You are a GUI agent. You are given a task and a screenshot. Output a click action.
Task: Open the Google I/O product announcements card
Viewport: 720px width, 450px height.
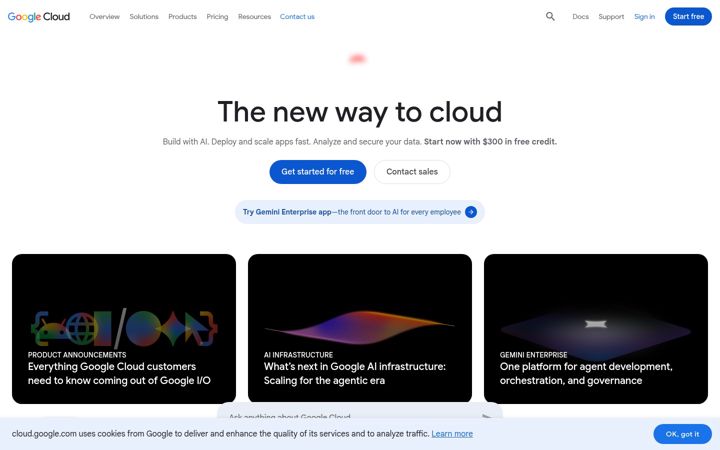point(124,329)
